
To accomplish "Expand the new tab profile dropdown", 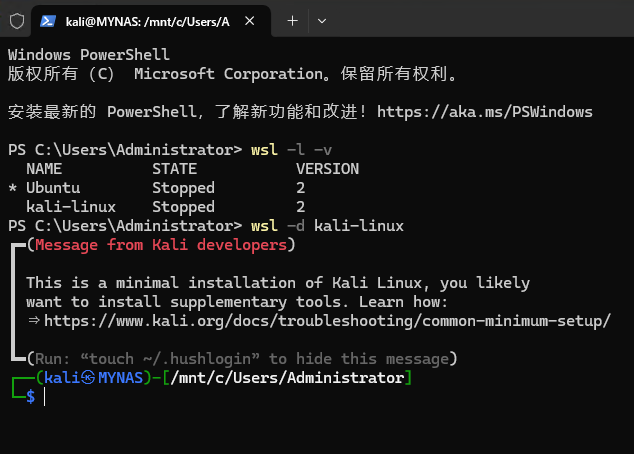I will coord(322,21).
